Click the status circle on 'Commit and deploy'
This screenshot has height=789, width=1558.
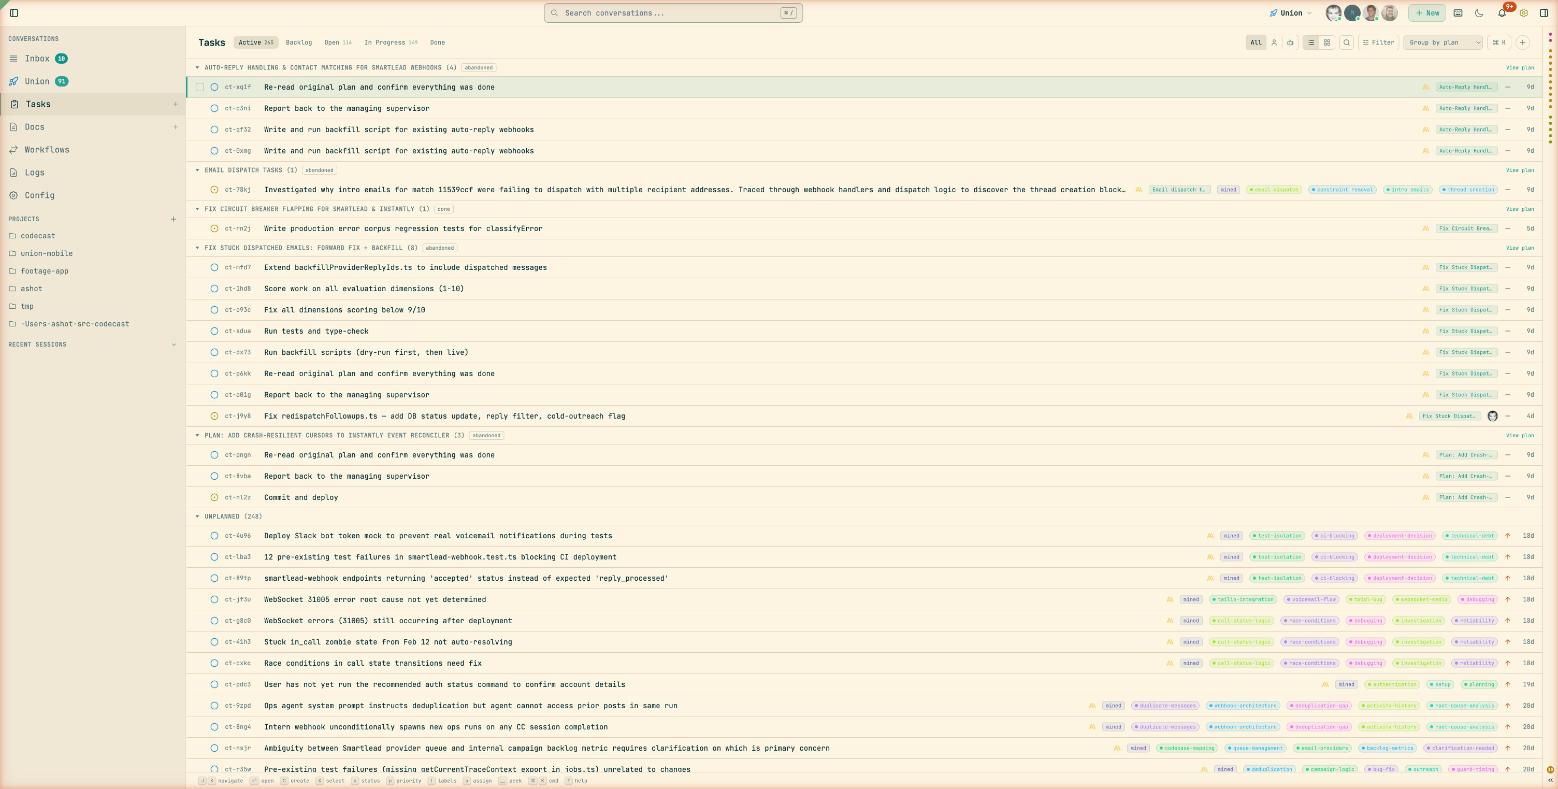coord(214,497)
